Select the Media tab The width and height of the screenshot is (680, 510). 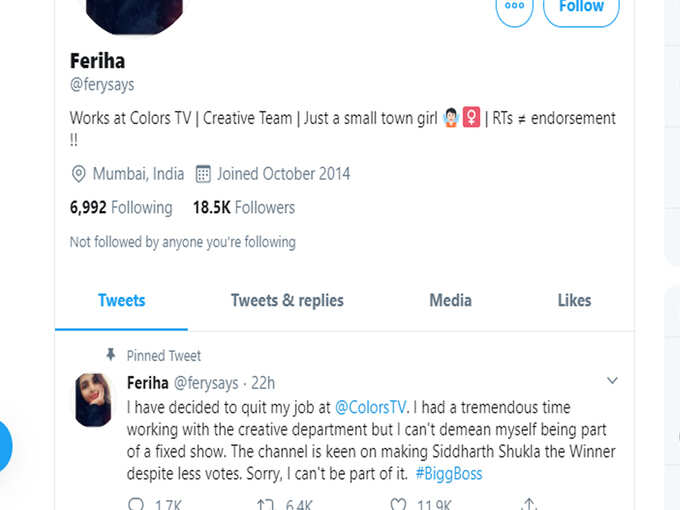[x=450, y=301]
